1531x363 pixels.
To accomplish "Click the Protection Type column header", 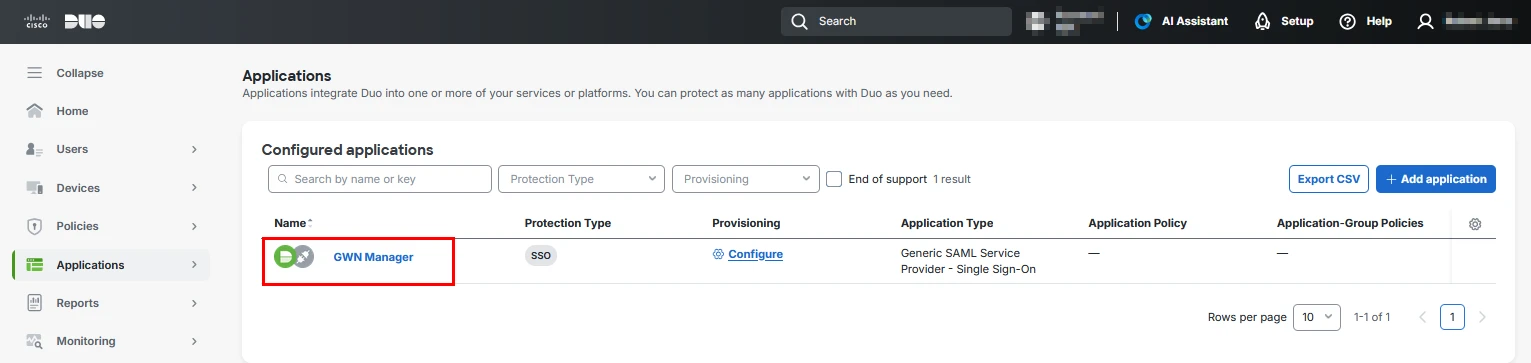I will 568,223.
